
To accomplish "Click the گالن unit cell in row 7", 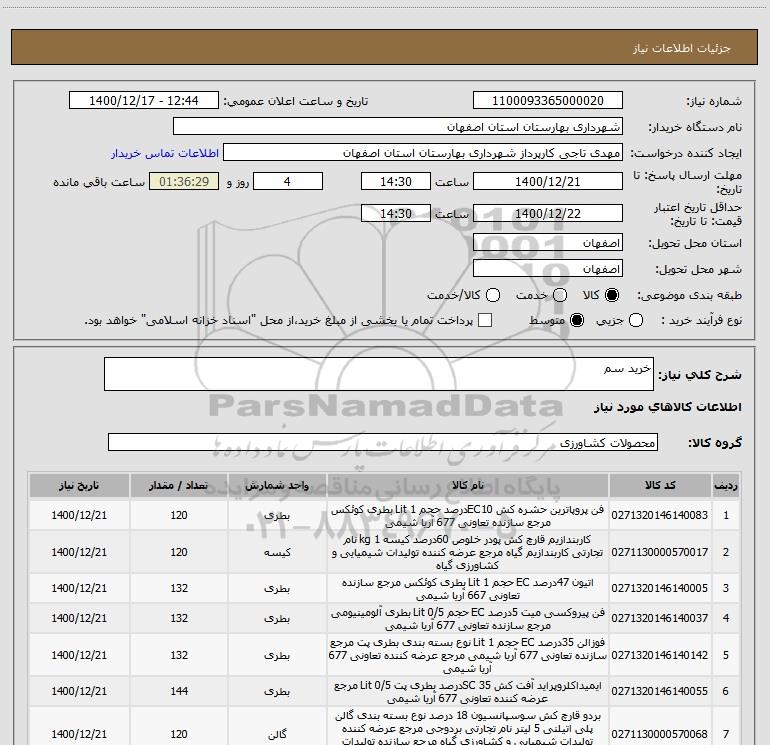I will tap(277, 734).
